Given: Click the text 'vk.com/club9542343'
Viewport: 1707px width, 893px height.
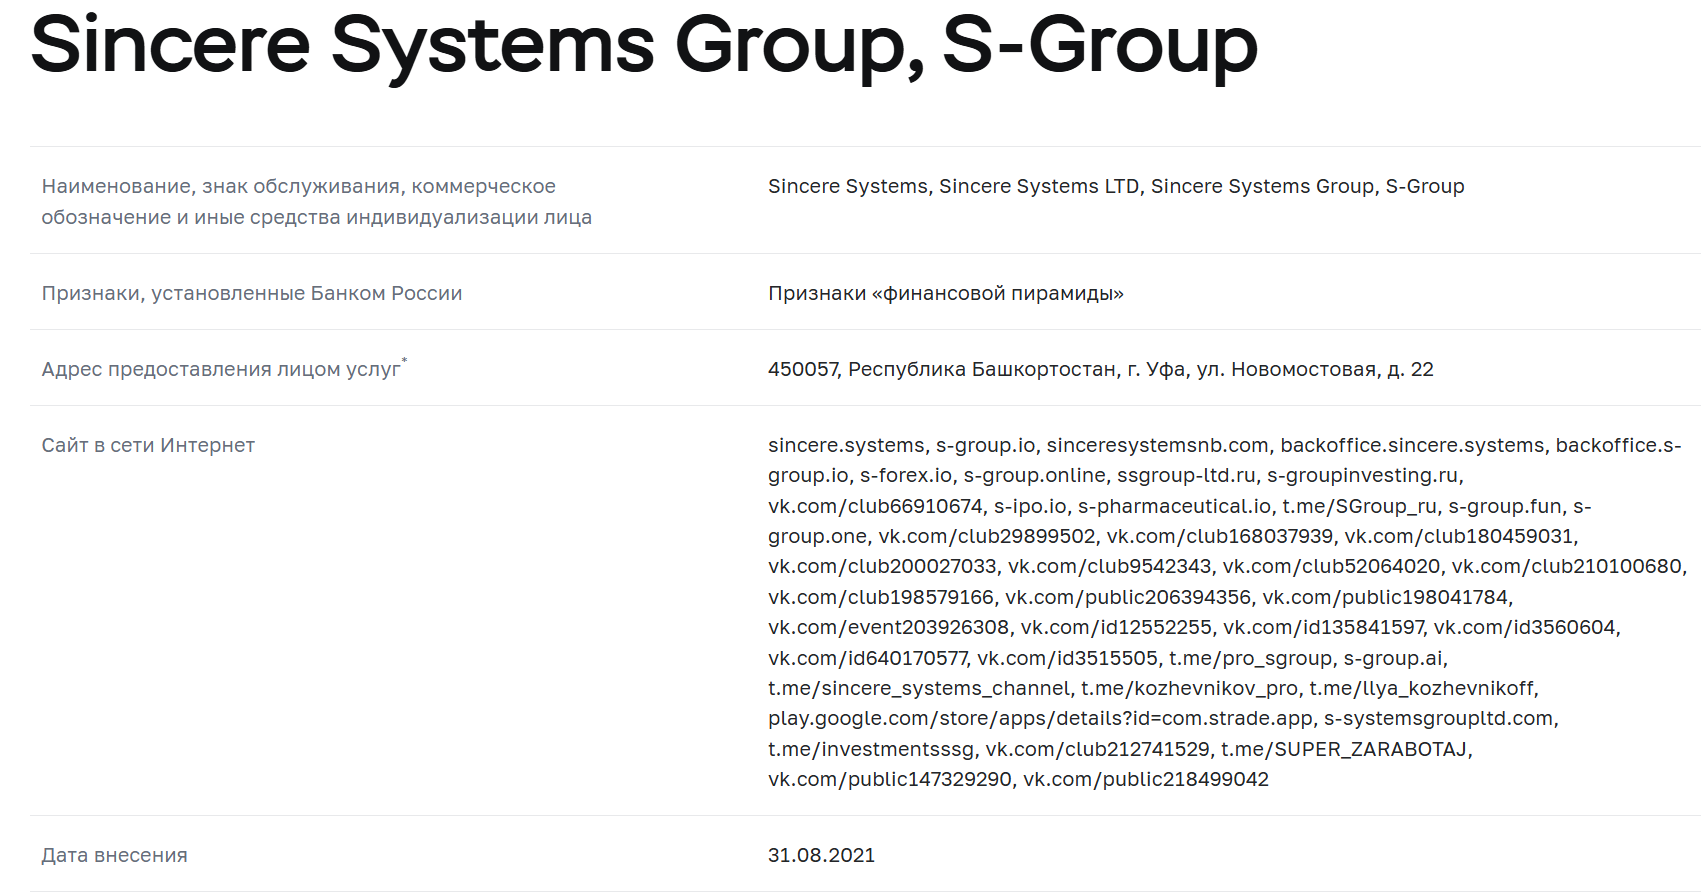Looking at the screenshot, I should coord(1109,566).
